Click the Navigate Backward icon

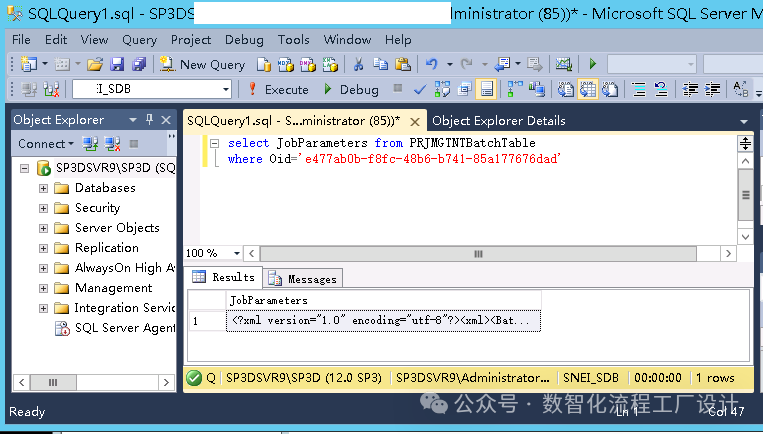[502, 64]
